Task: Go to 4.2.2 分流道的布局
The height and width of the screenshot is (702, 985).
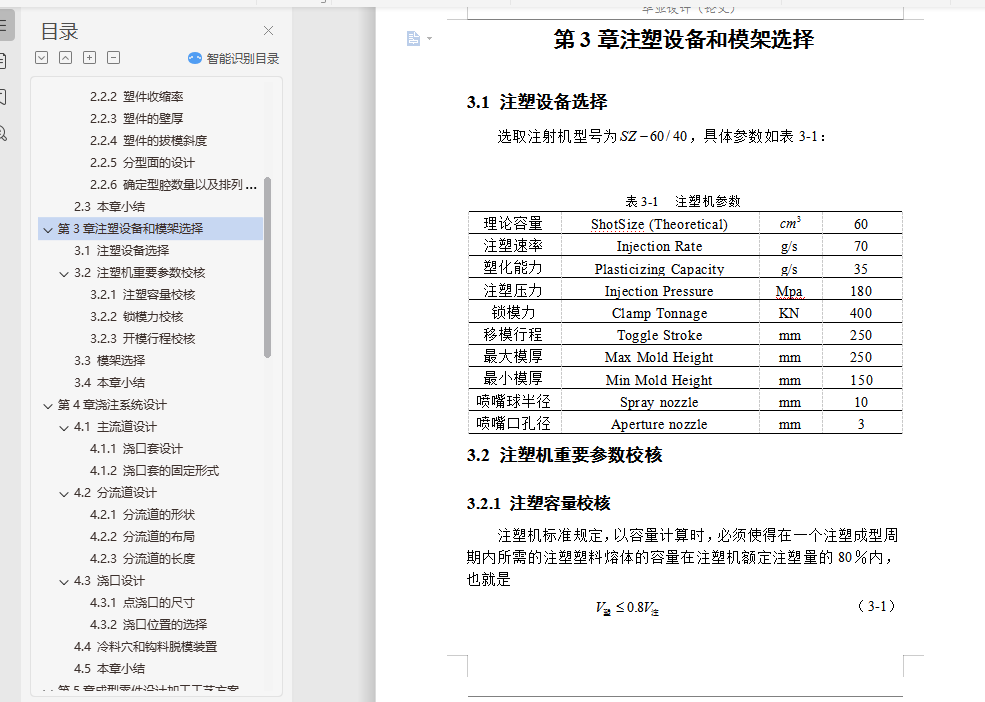Action: 143,537
